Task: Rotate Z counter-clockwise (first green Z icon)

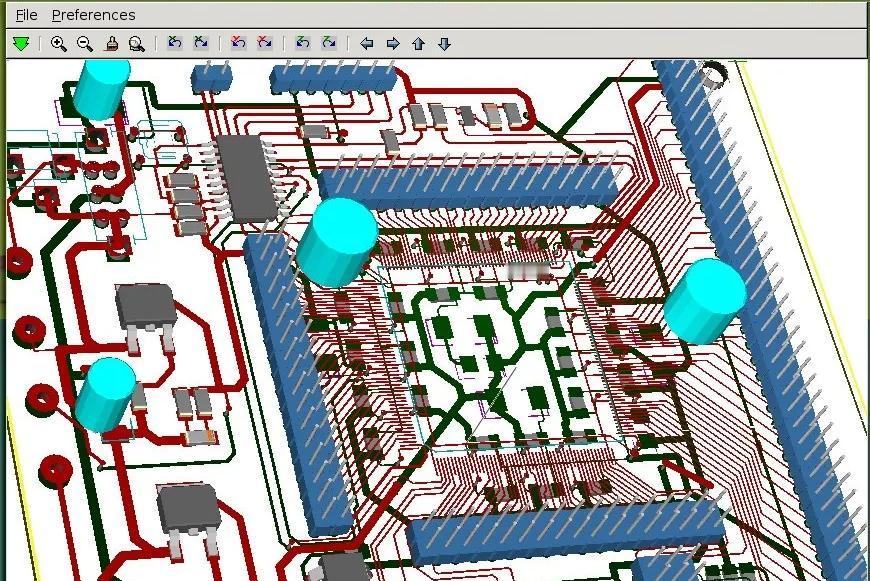Action: click(x=303, y=43)
